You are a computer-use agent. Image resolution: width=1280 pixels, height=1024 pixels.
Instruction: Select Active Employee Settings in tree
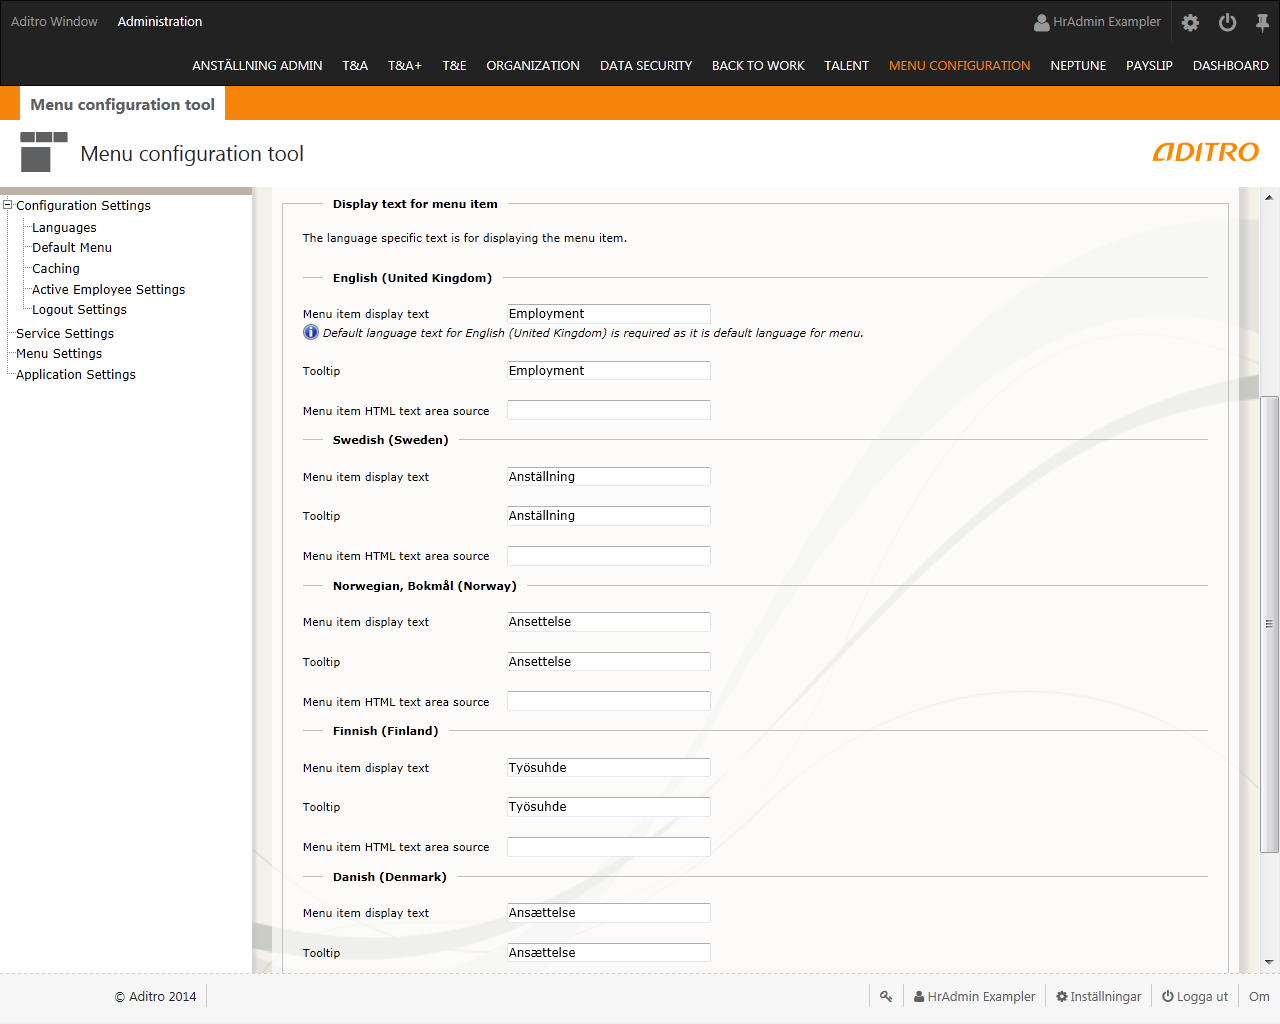coord(108,290)
